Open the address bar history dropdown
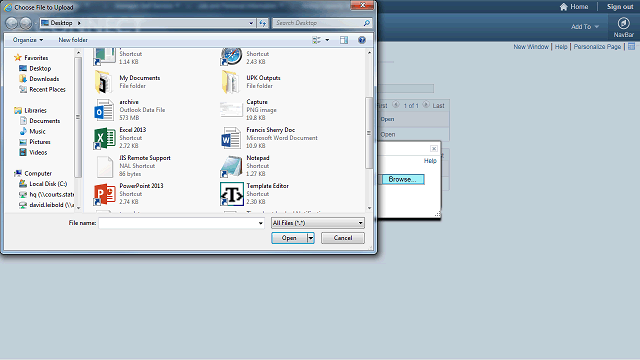 [251, 23]
